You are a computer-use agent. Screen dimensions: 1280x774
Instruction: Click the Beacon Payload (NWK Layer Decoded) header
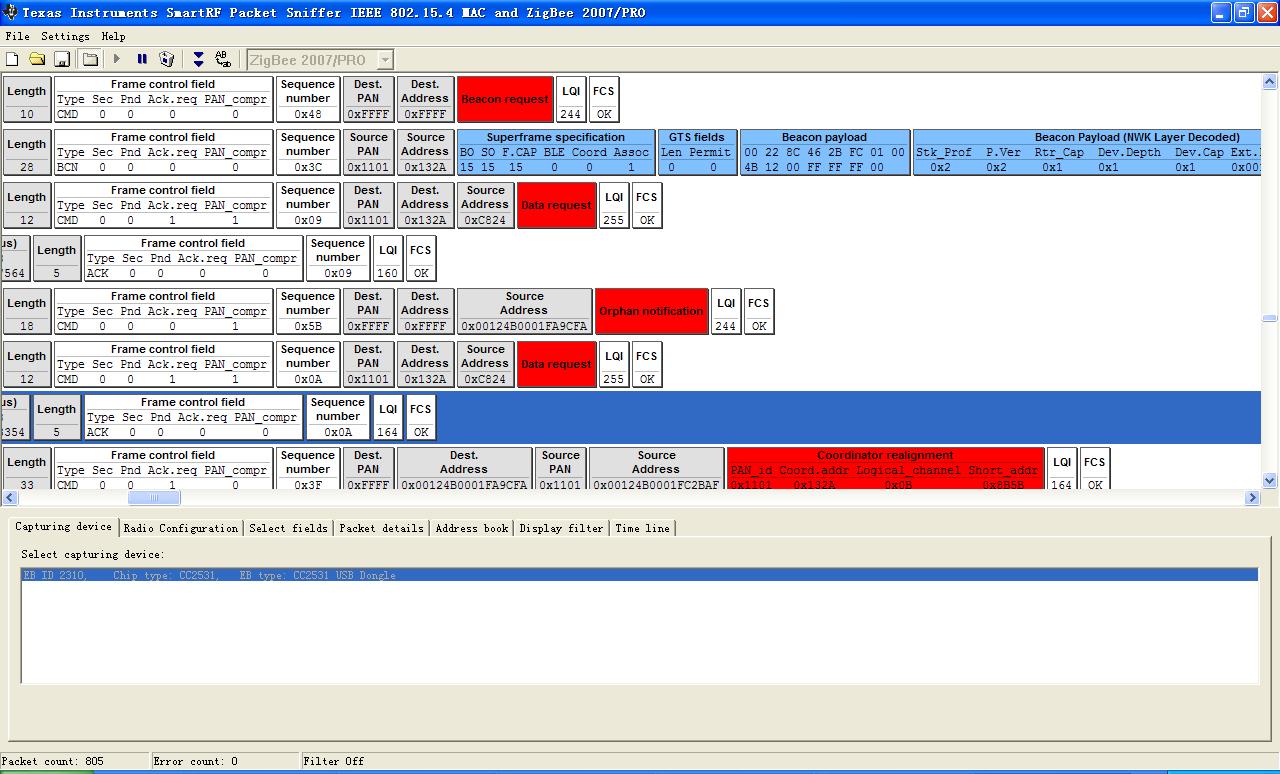pyautogui.click(x=1137, y=137)
